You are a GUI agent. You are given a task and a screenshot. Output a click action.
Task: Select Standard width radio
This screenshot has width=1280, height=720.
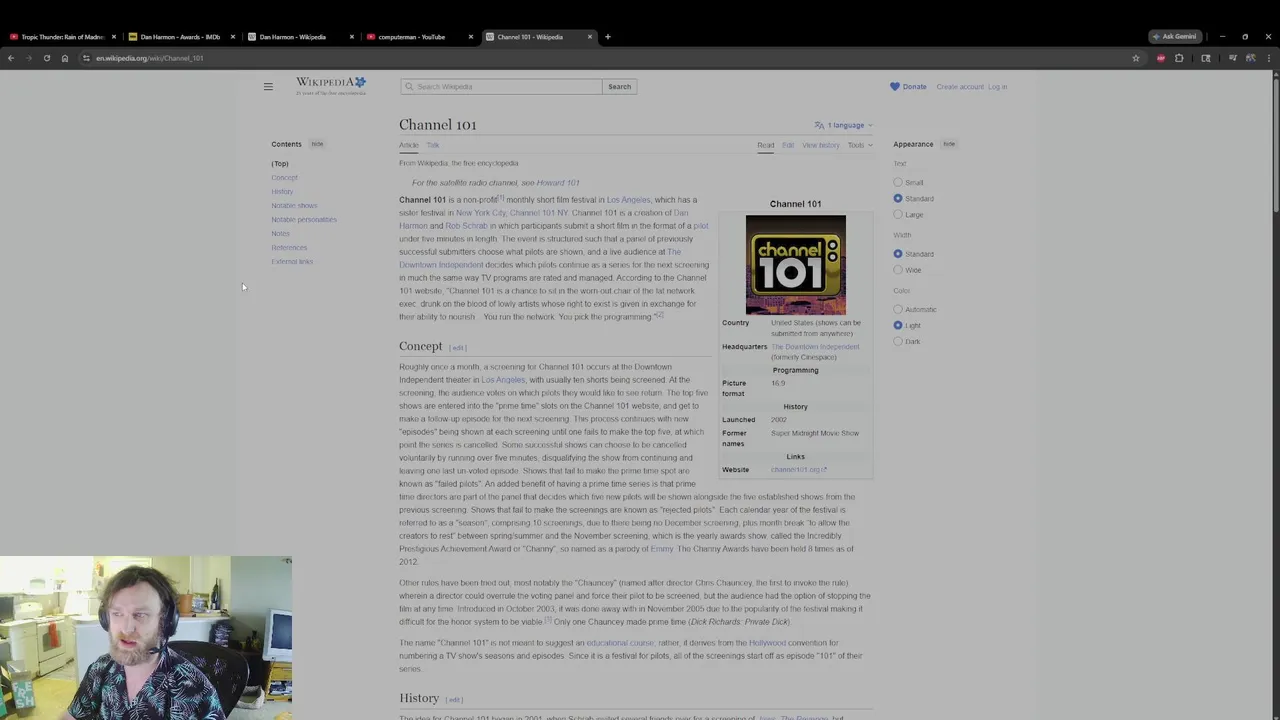point(898,254)
